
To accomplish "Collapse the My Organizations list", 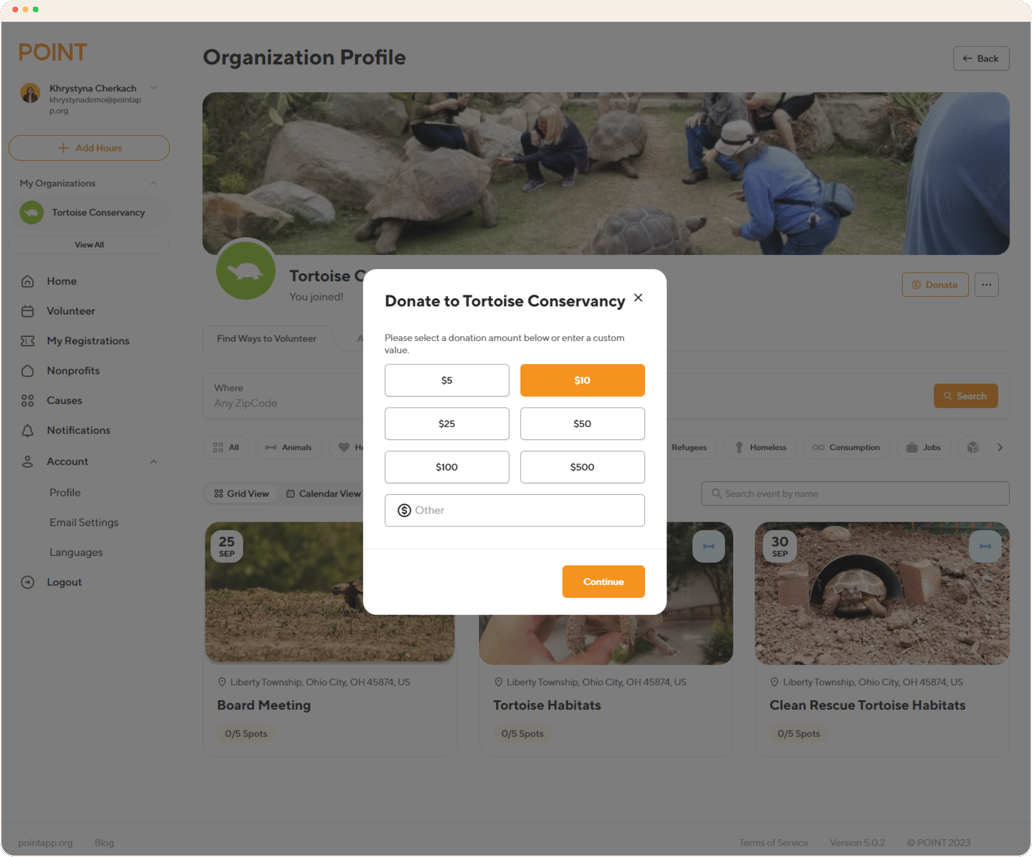I will coord(154,184).
